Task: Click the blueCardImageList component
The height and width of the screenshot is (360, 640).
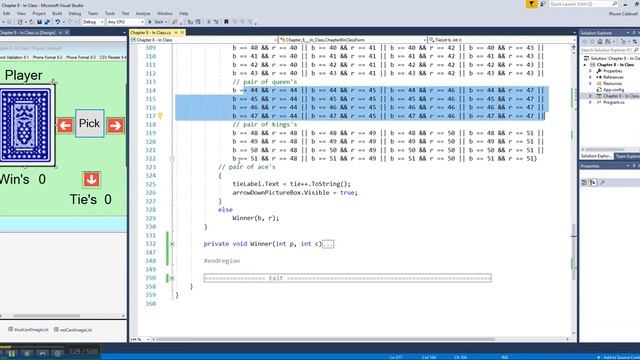Action: coord(29,329)
